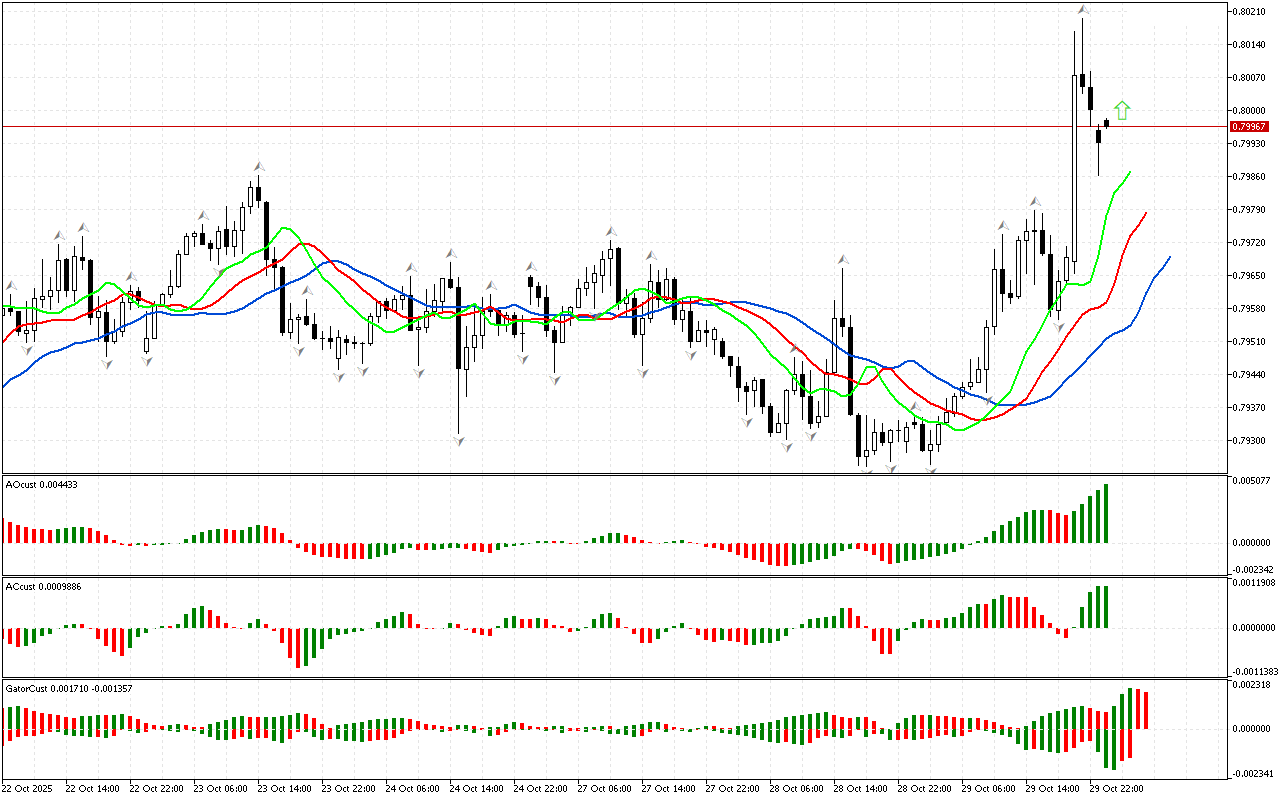Click the 29 Oct 22:00 label on the time axis

coord(1116,788)
